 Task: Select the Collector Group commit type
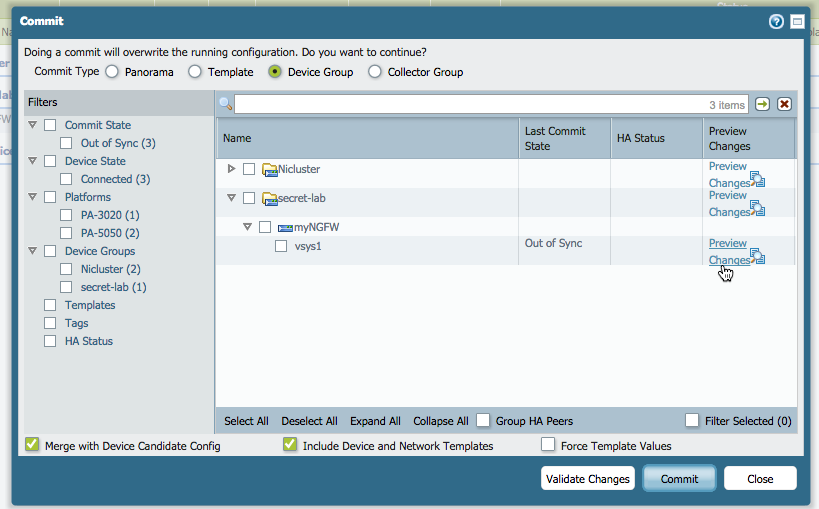[x=375, y=72]
